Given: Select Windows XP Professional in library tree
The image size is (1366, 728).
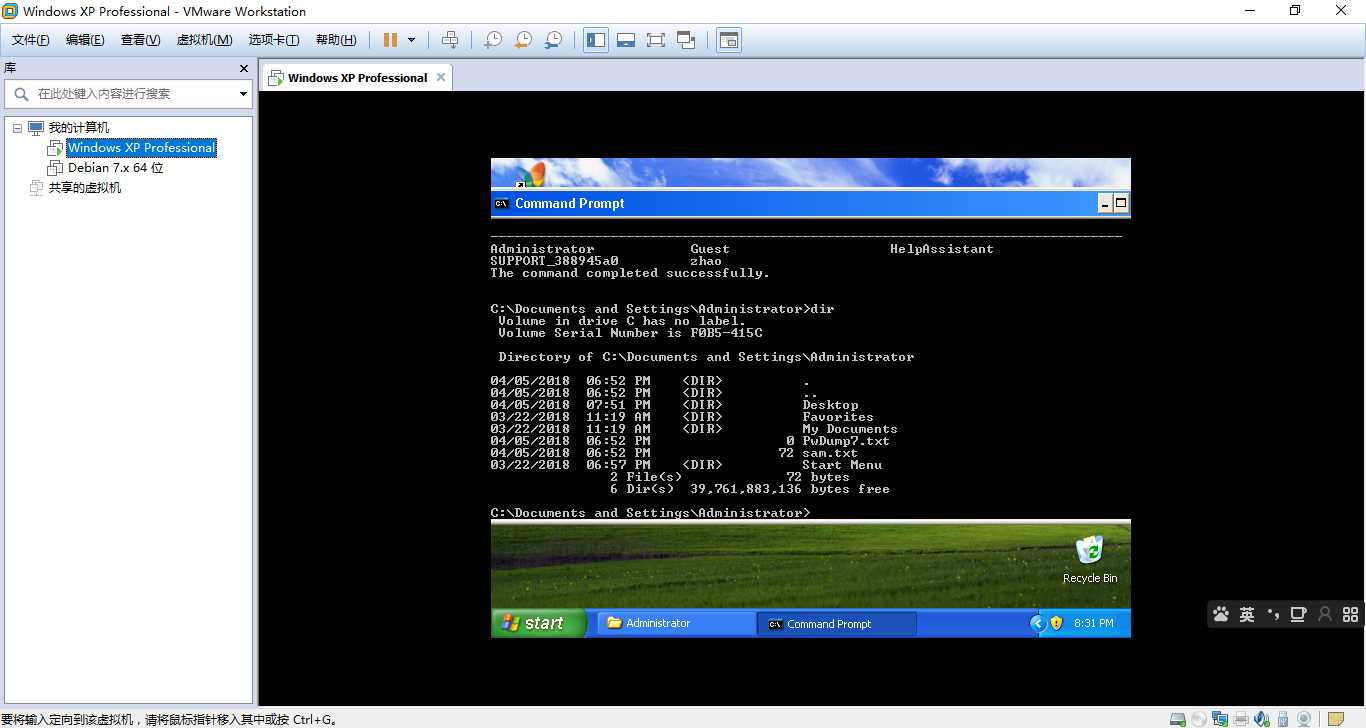Looking at the screenshot, I should 141,148.
